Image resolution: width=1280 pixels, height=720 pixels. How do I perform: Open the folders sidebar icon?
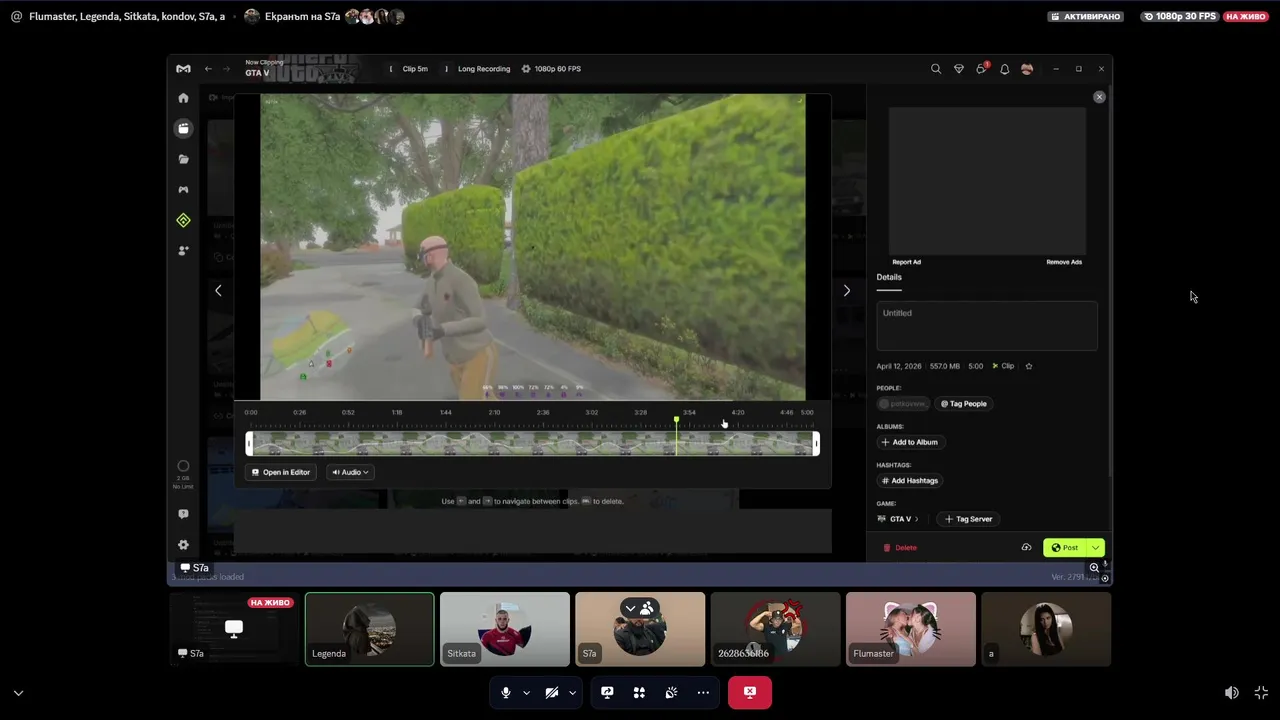point(183,159)
